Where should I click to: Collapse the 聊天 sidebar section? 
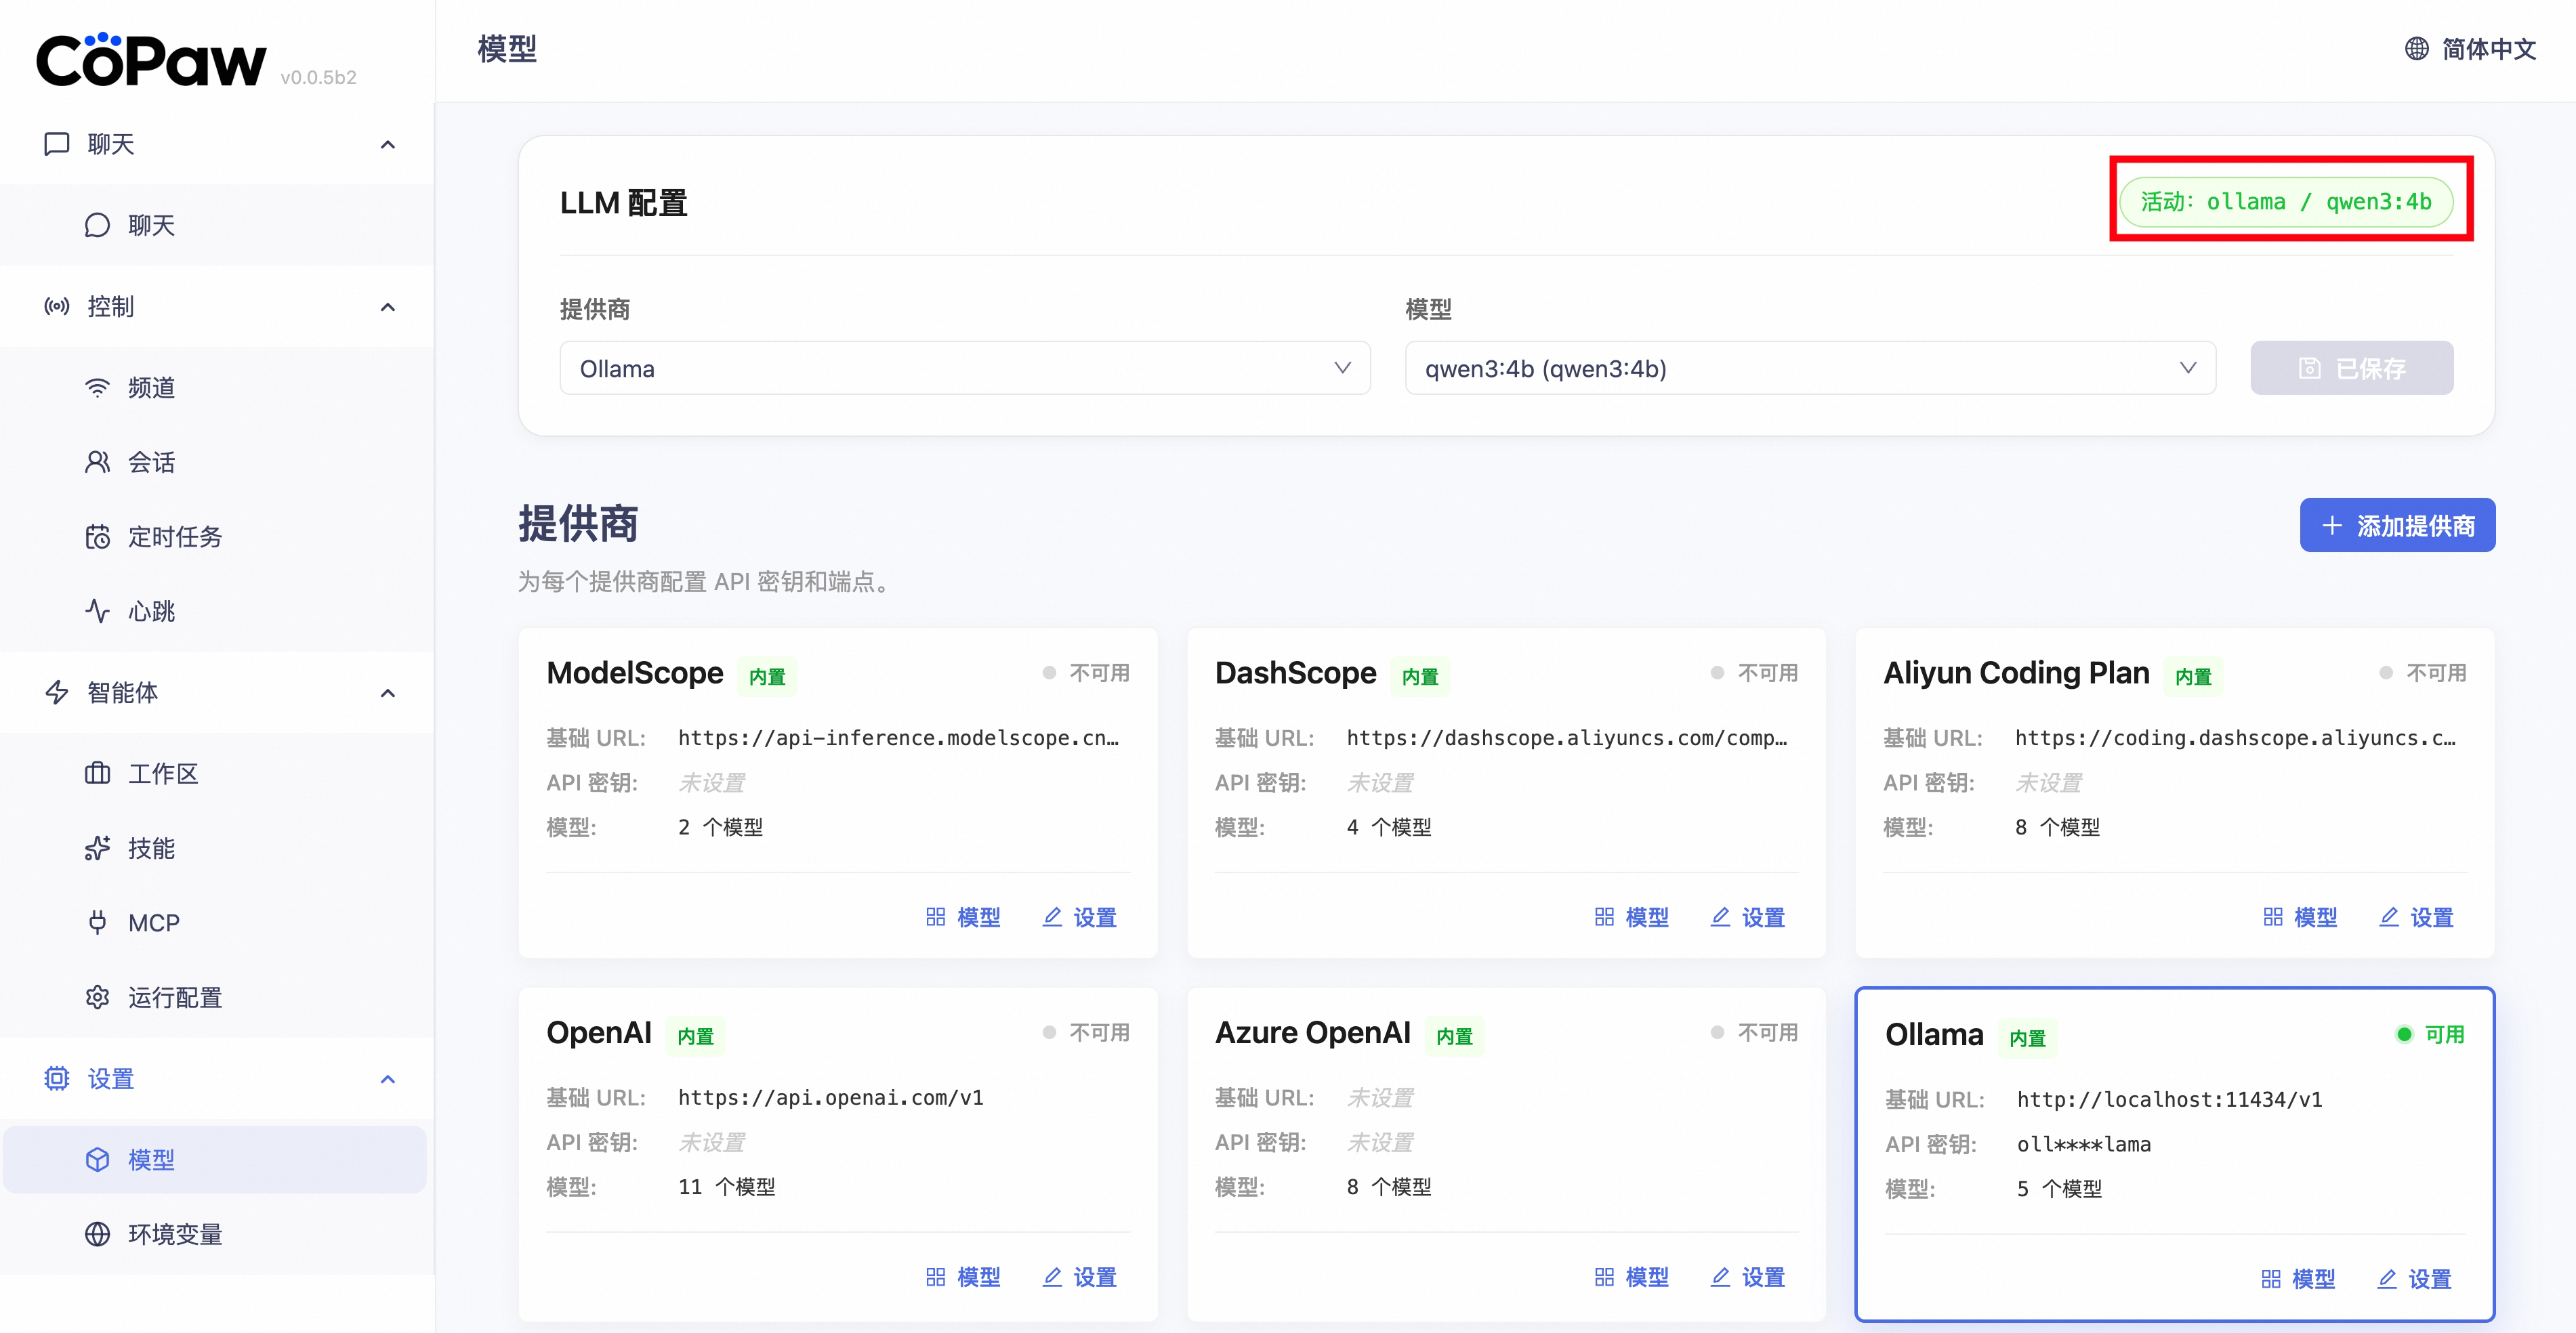click(x=388, y=144)
